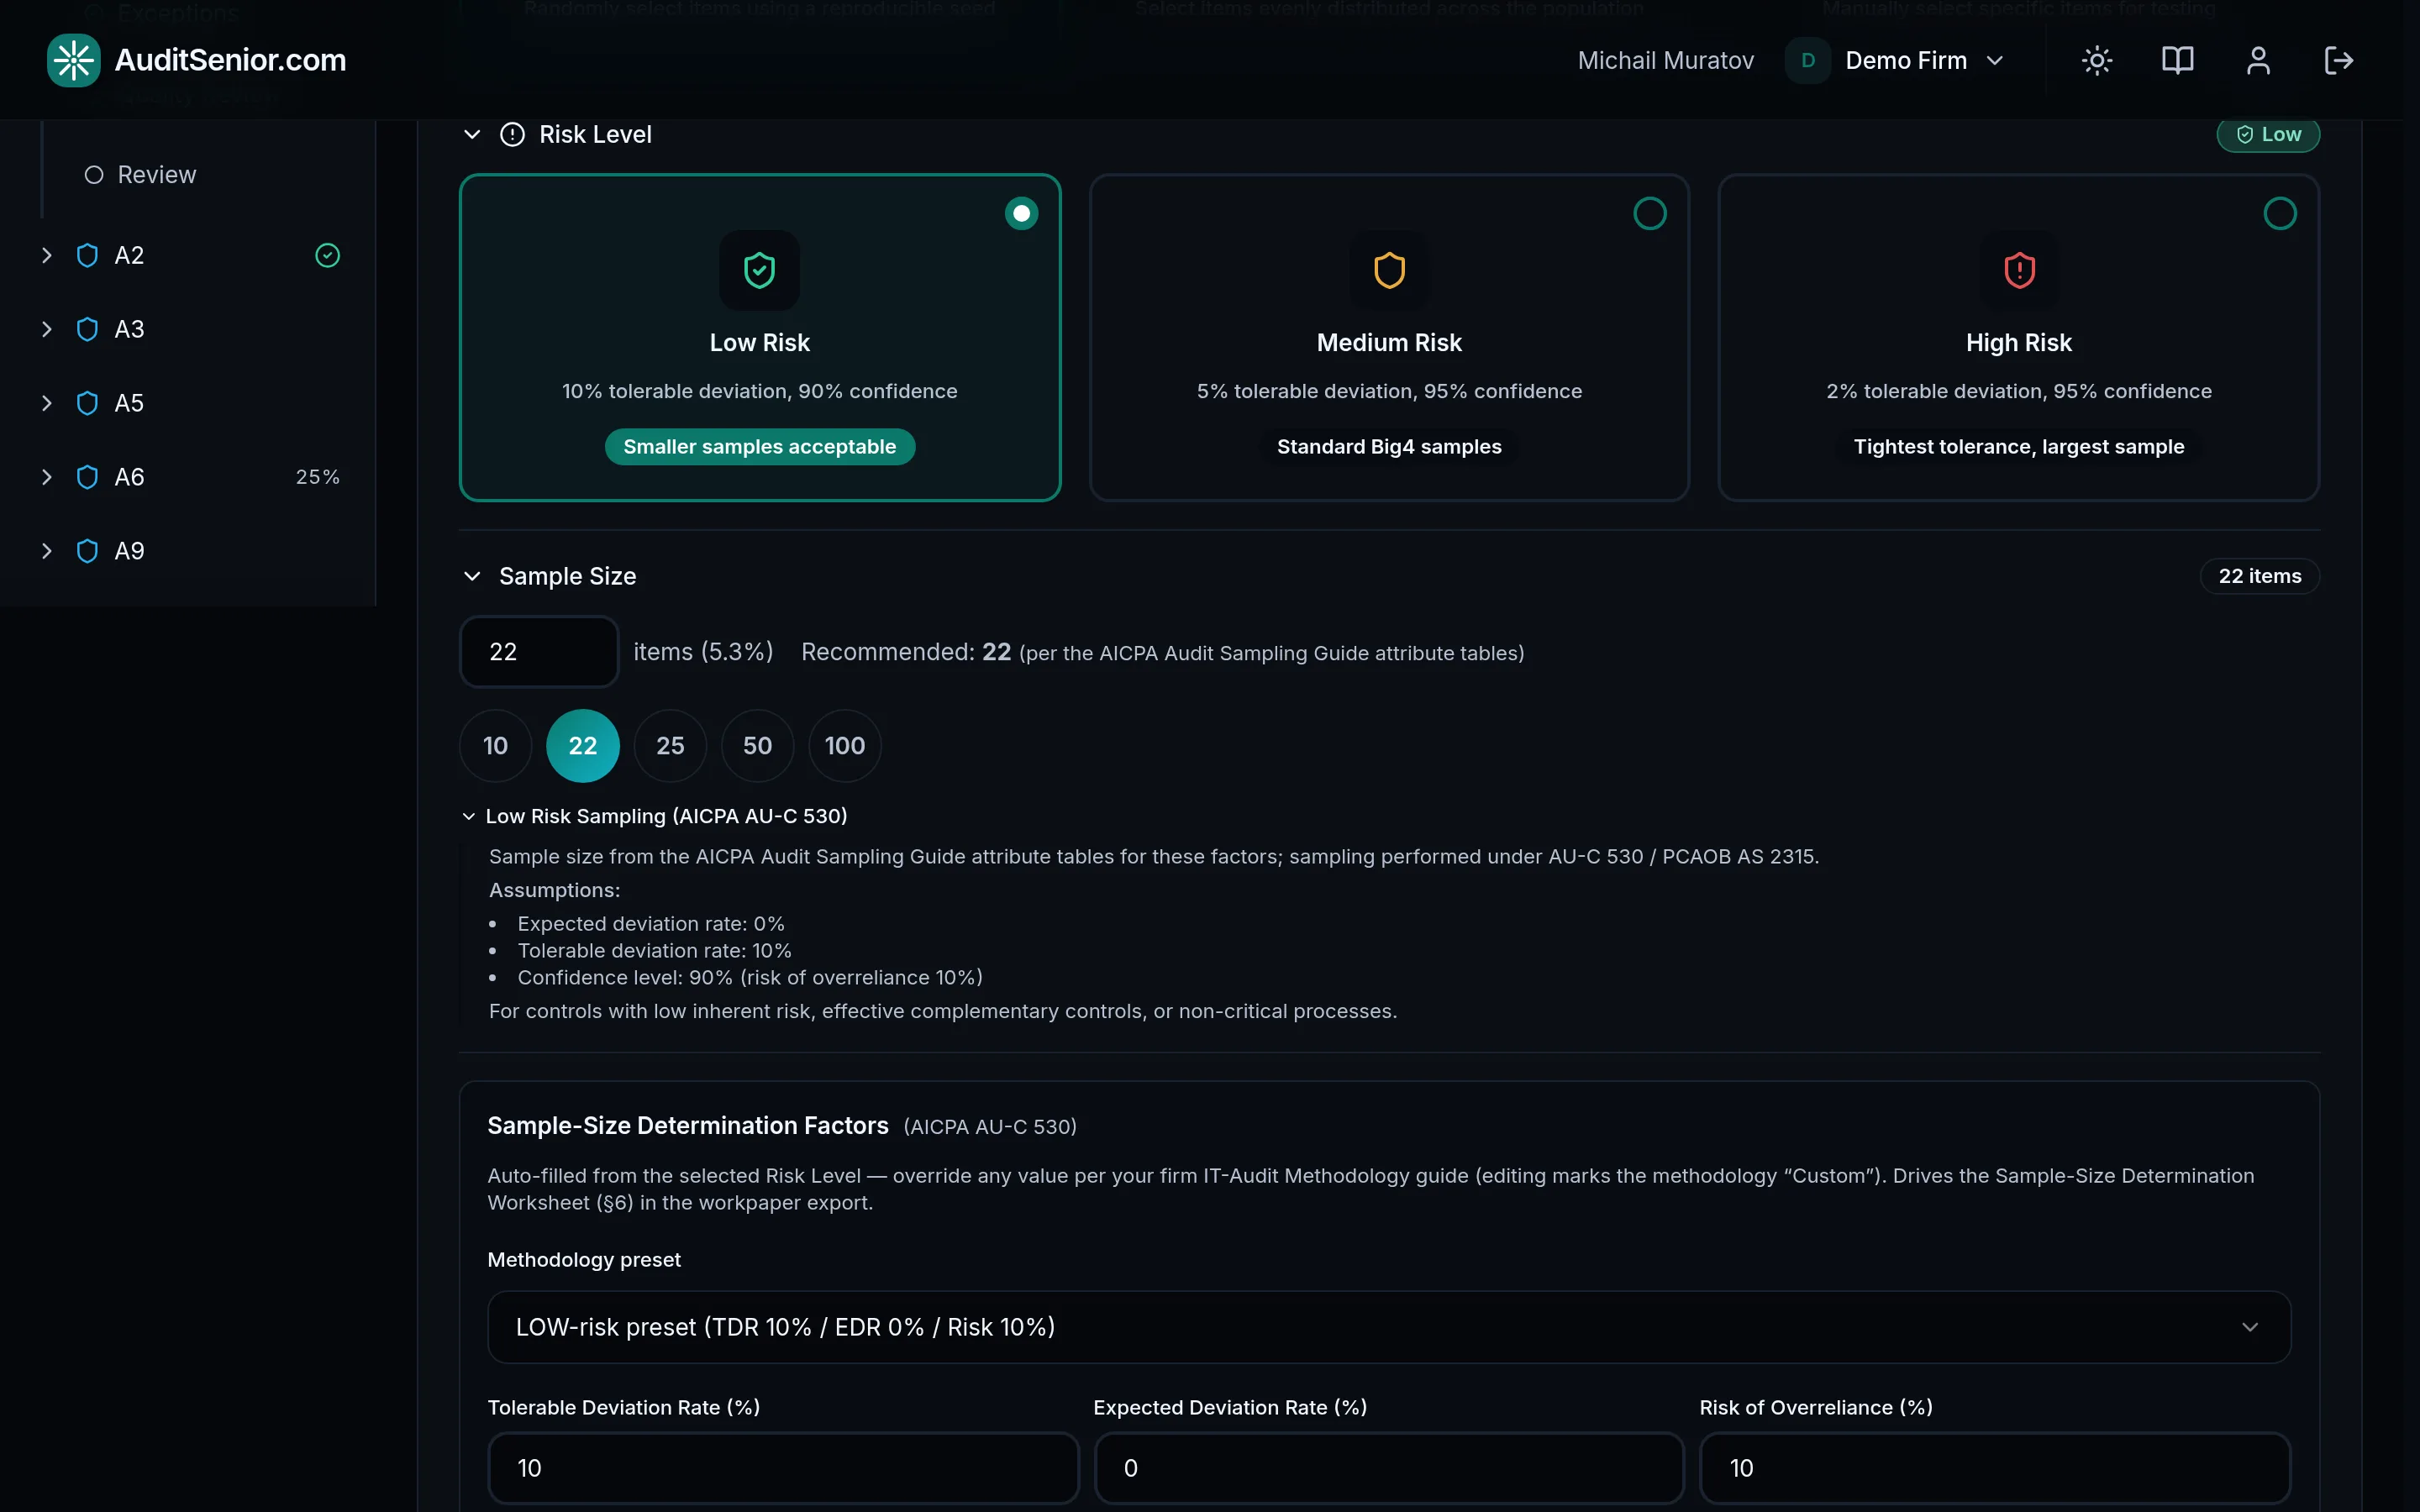Click the A6 shield icon
Screen dimensions: 2420x1512
pyautogui.click(x=87, y=477)
